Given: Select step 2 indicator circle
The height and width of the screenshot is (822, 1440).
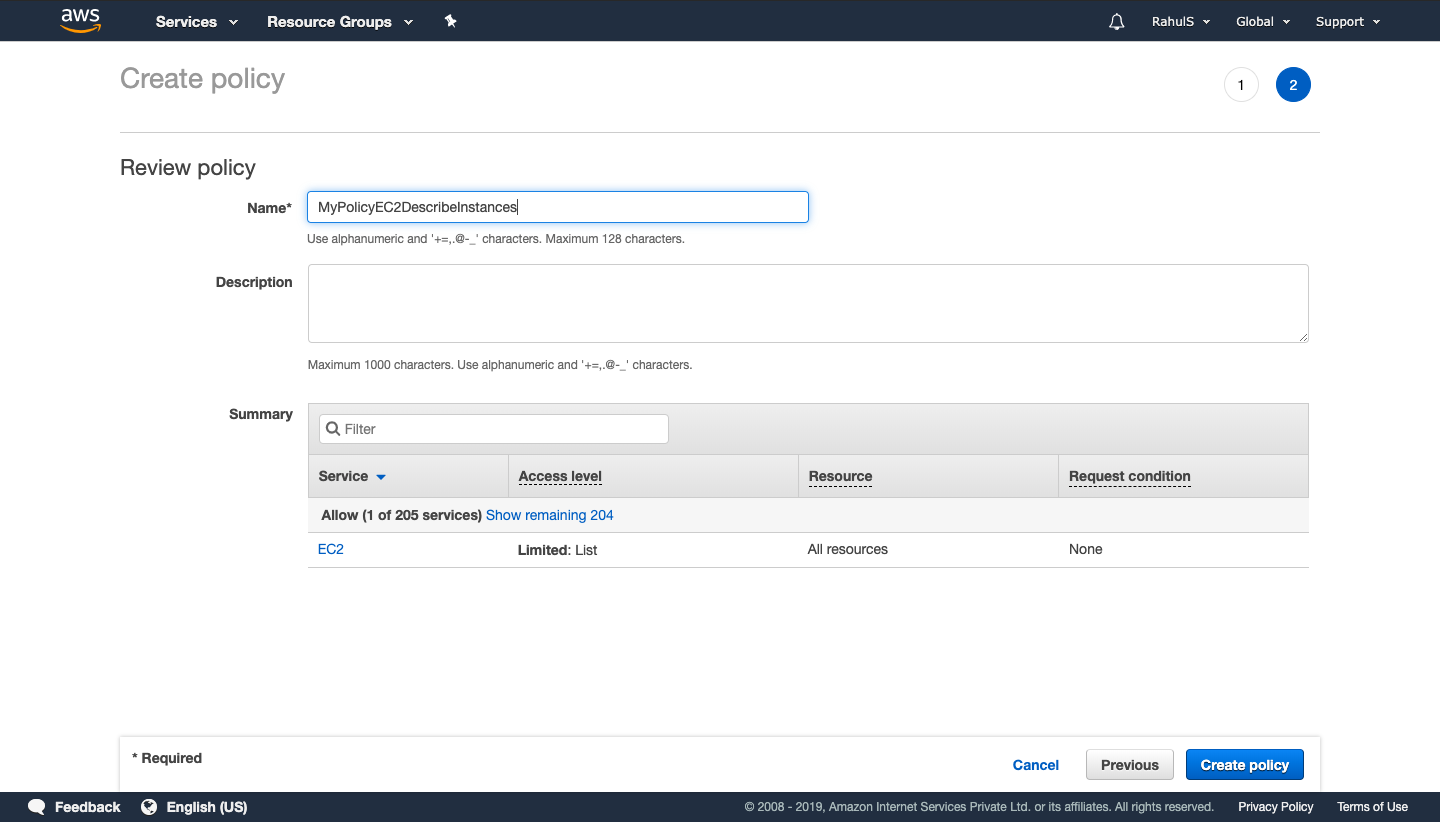Looking at the screenshot, I should pyautogui.click(x=1293, y=84).
